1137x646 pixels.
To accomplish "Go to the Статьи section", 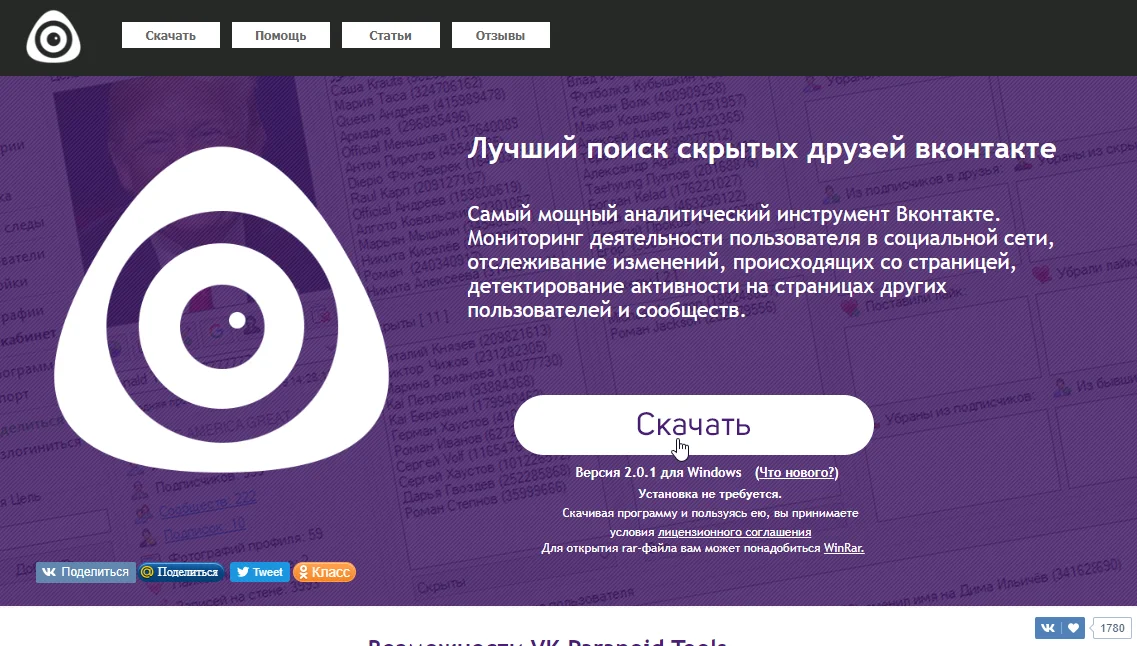I will [x=390, y=36].
